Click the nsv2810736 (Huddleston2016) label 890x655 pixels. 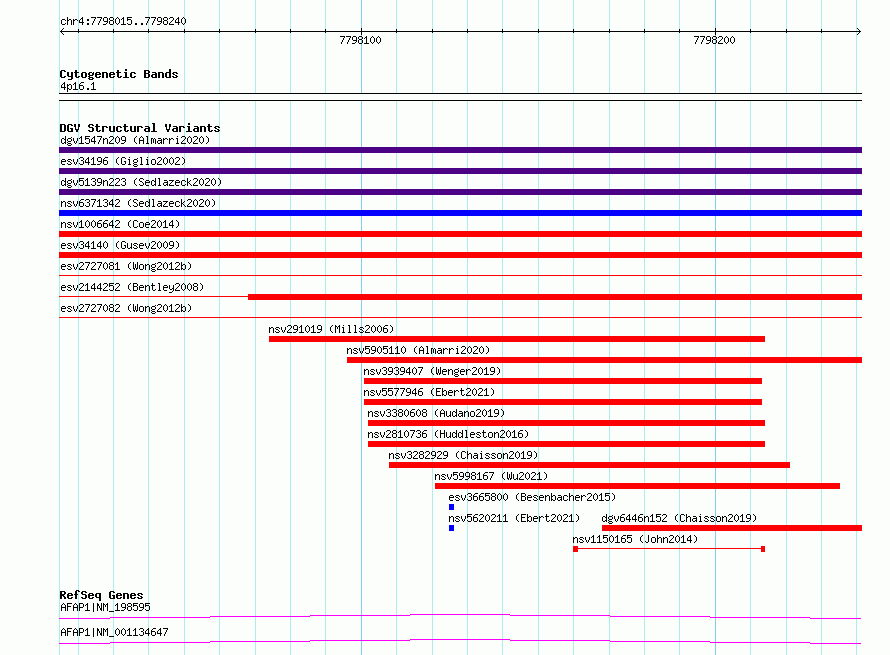click(448, 434)
